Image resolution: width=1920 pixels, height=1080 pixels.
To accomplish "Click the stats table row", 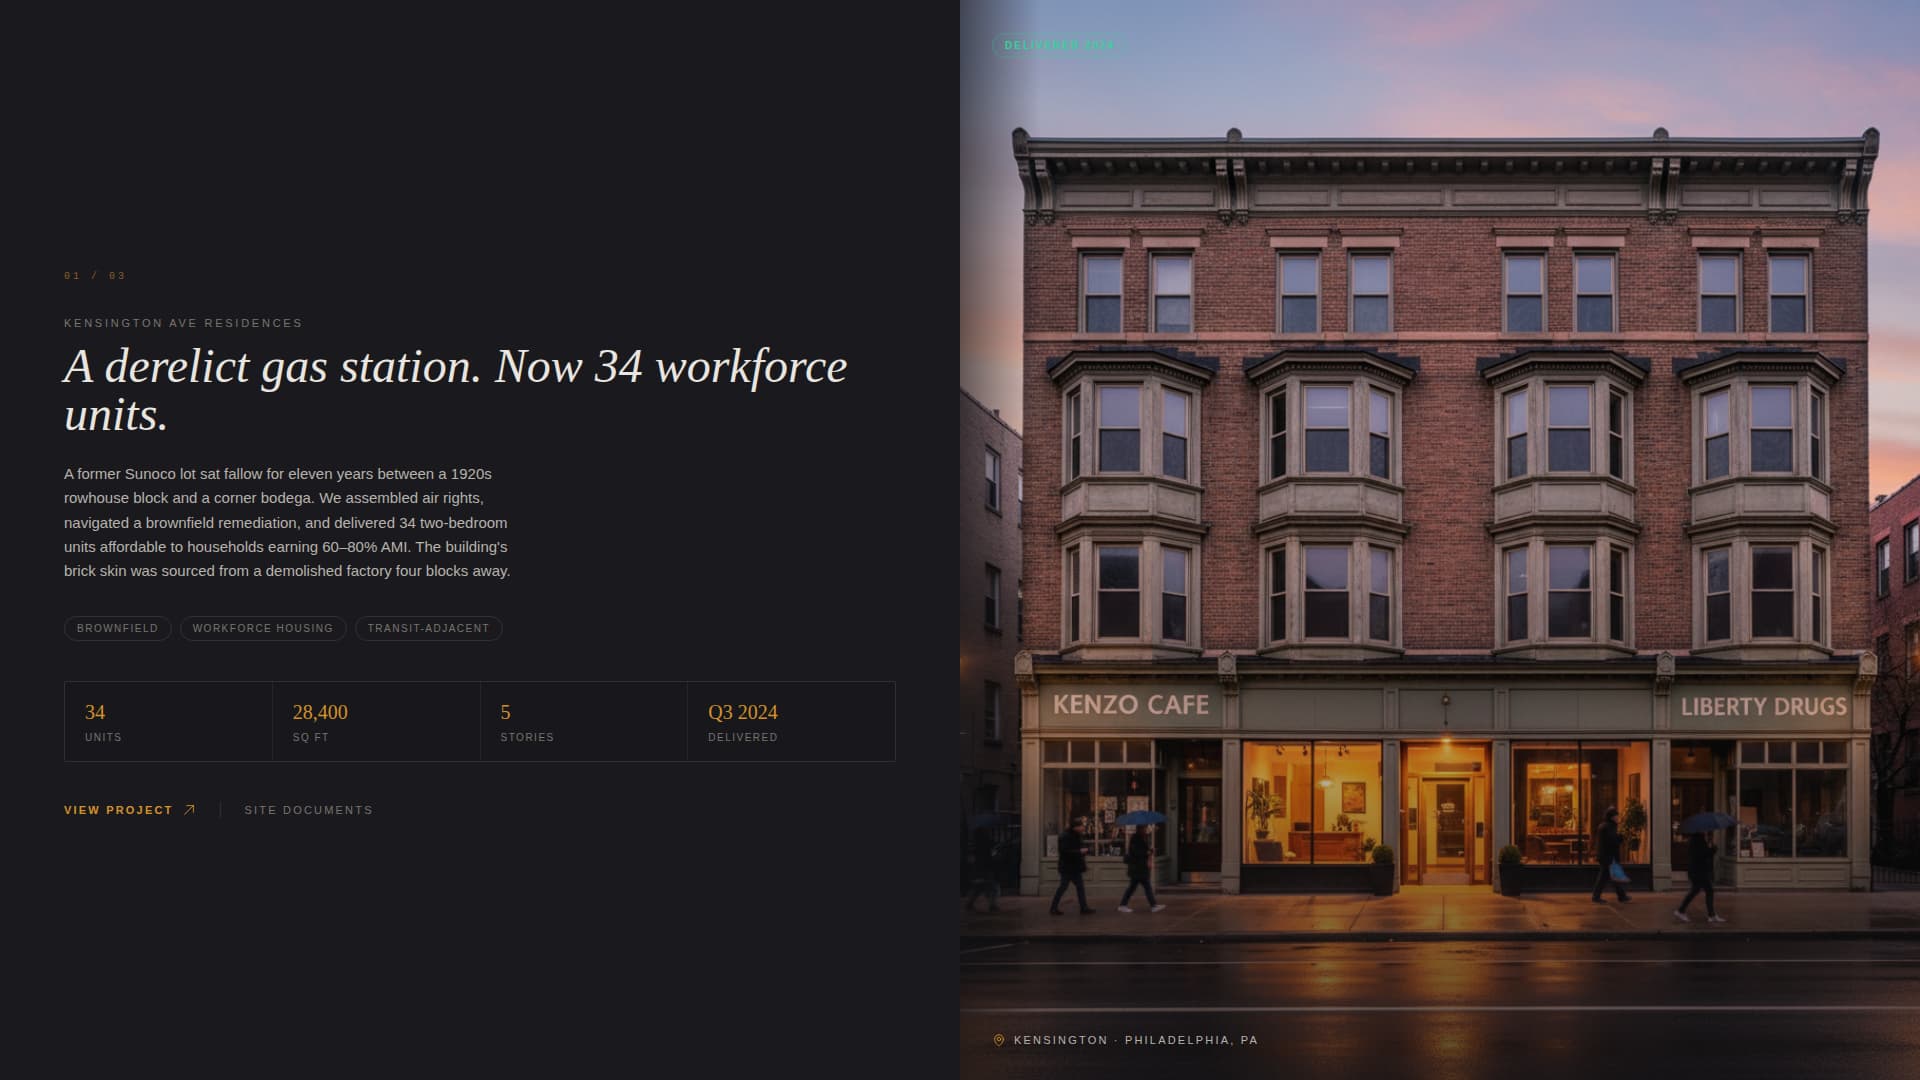I will [x=479, y=721].
